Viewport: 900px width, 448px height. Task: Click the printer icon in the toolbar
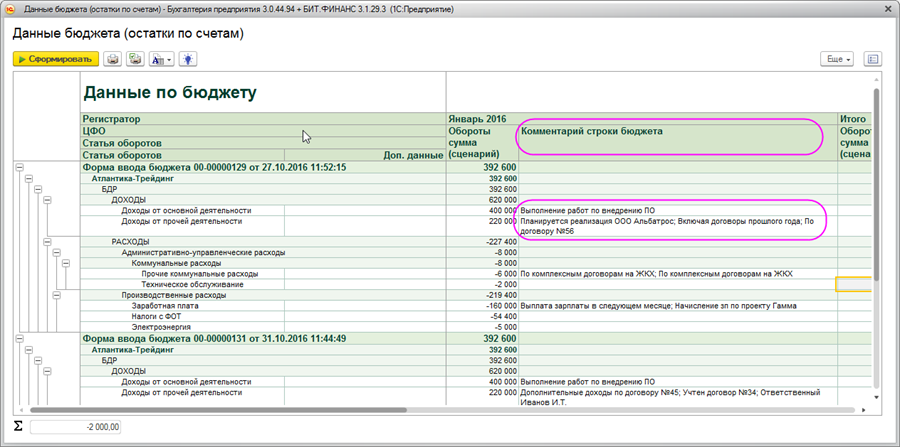coord(113,59)
